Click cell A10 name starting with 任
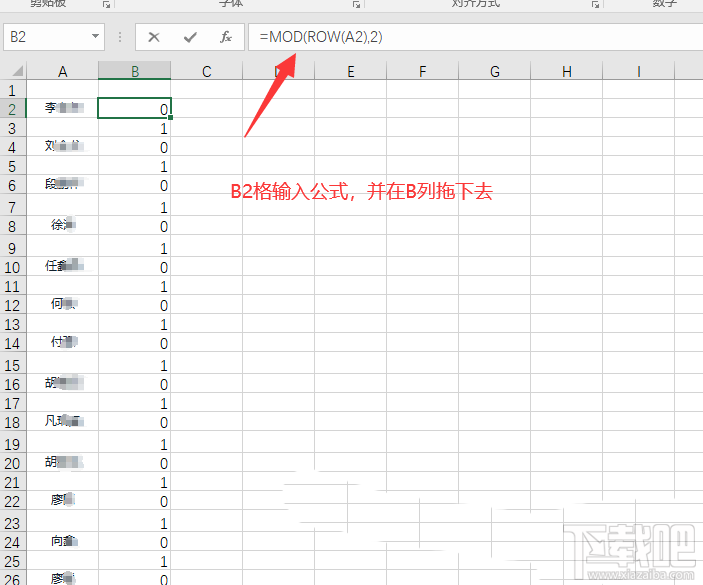The image size is (703, 585). 62,267
